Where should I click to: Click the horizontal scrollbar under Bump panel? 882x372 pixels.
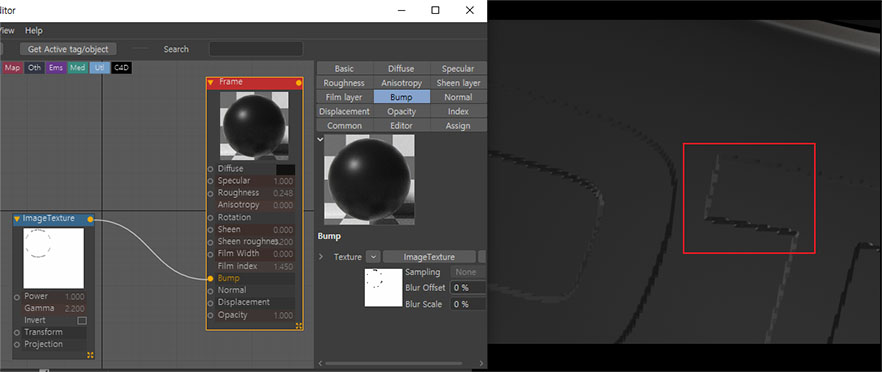click(x=394, y=364)
